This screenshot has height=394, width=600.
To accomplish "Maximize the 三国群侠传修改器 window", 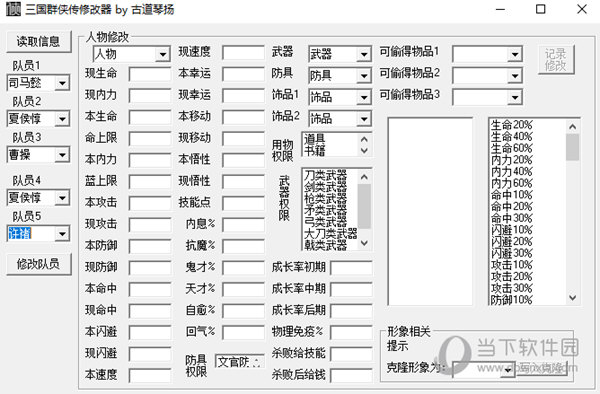I will [541, 9].
